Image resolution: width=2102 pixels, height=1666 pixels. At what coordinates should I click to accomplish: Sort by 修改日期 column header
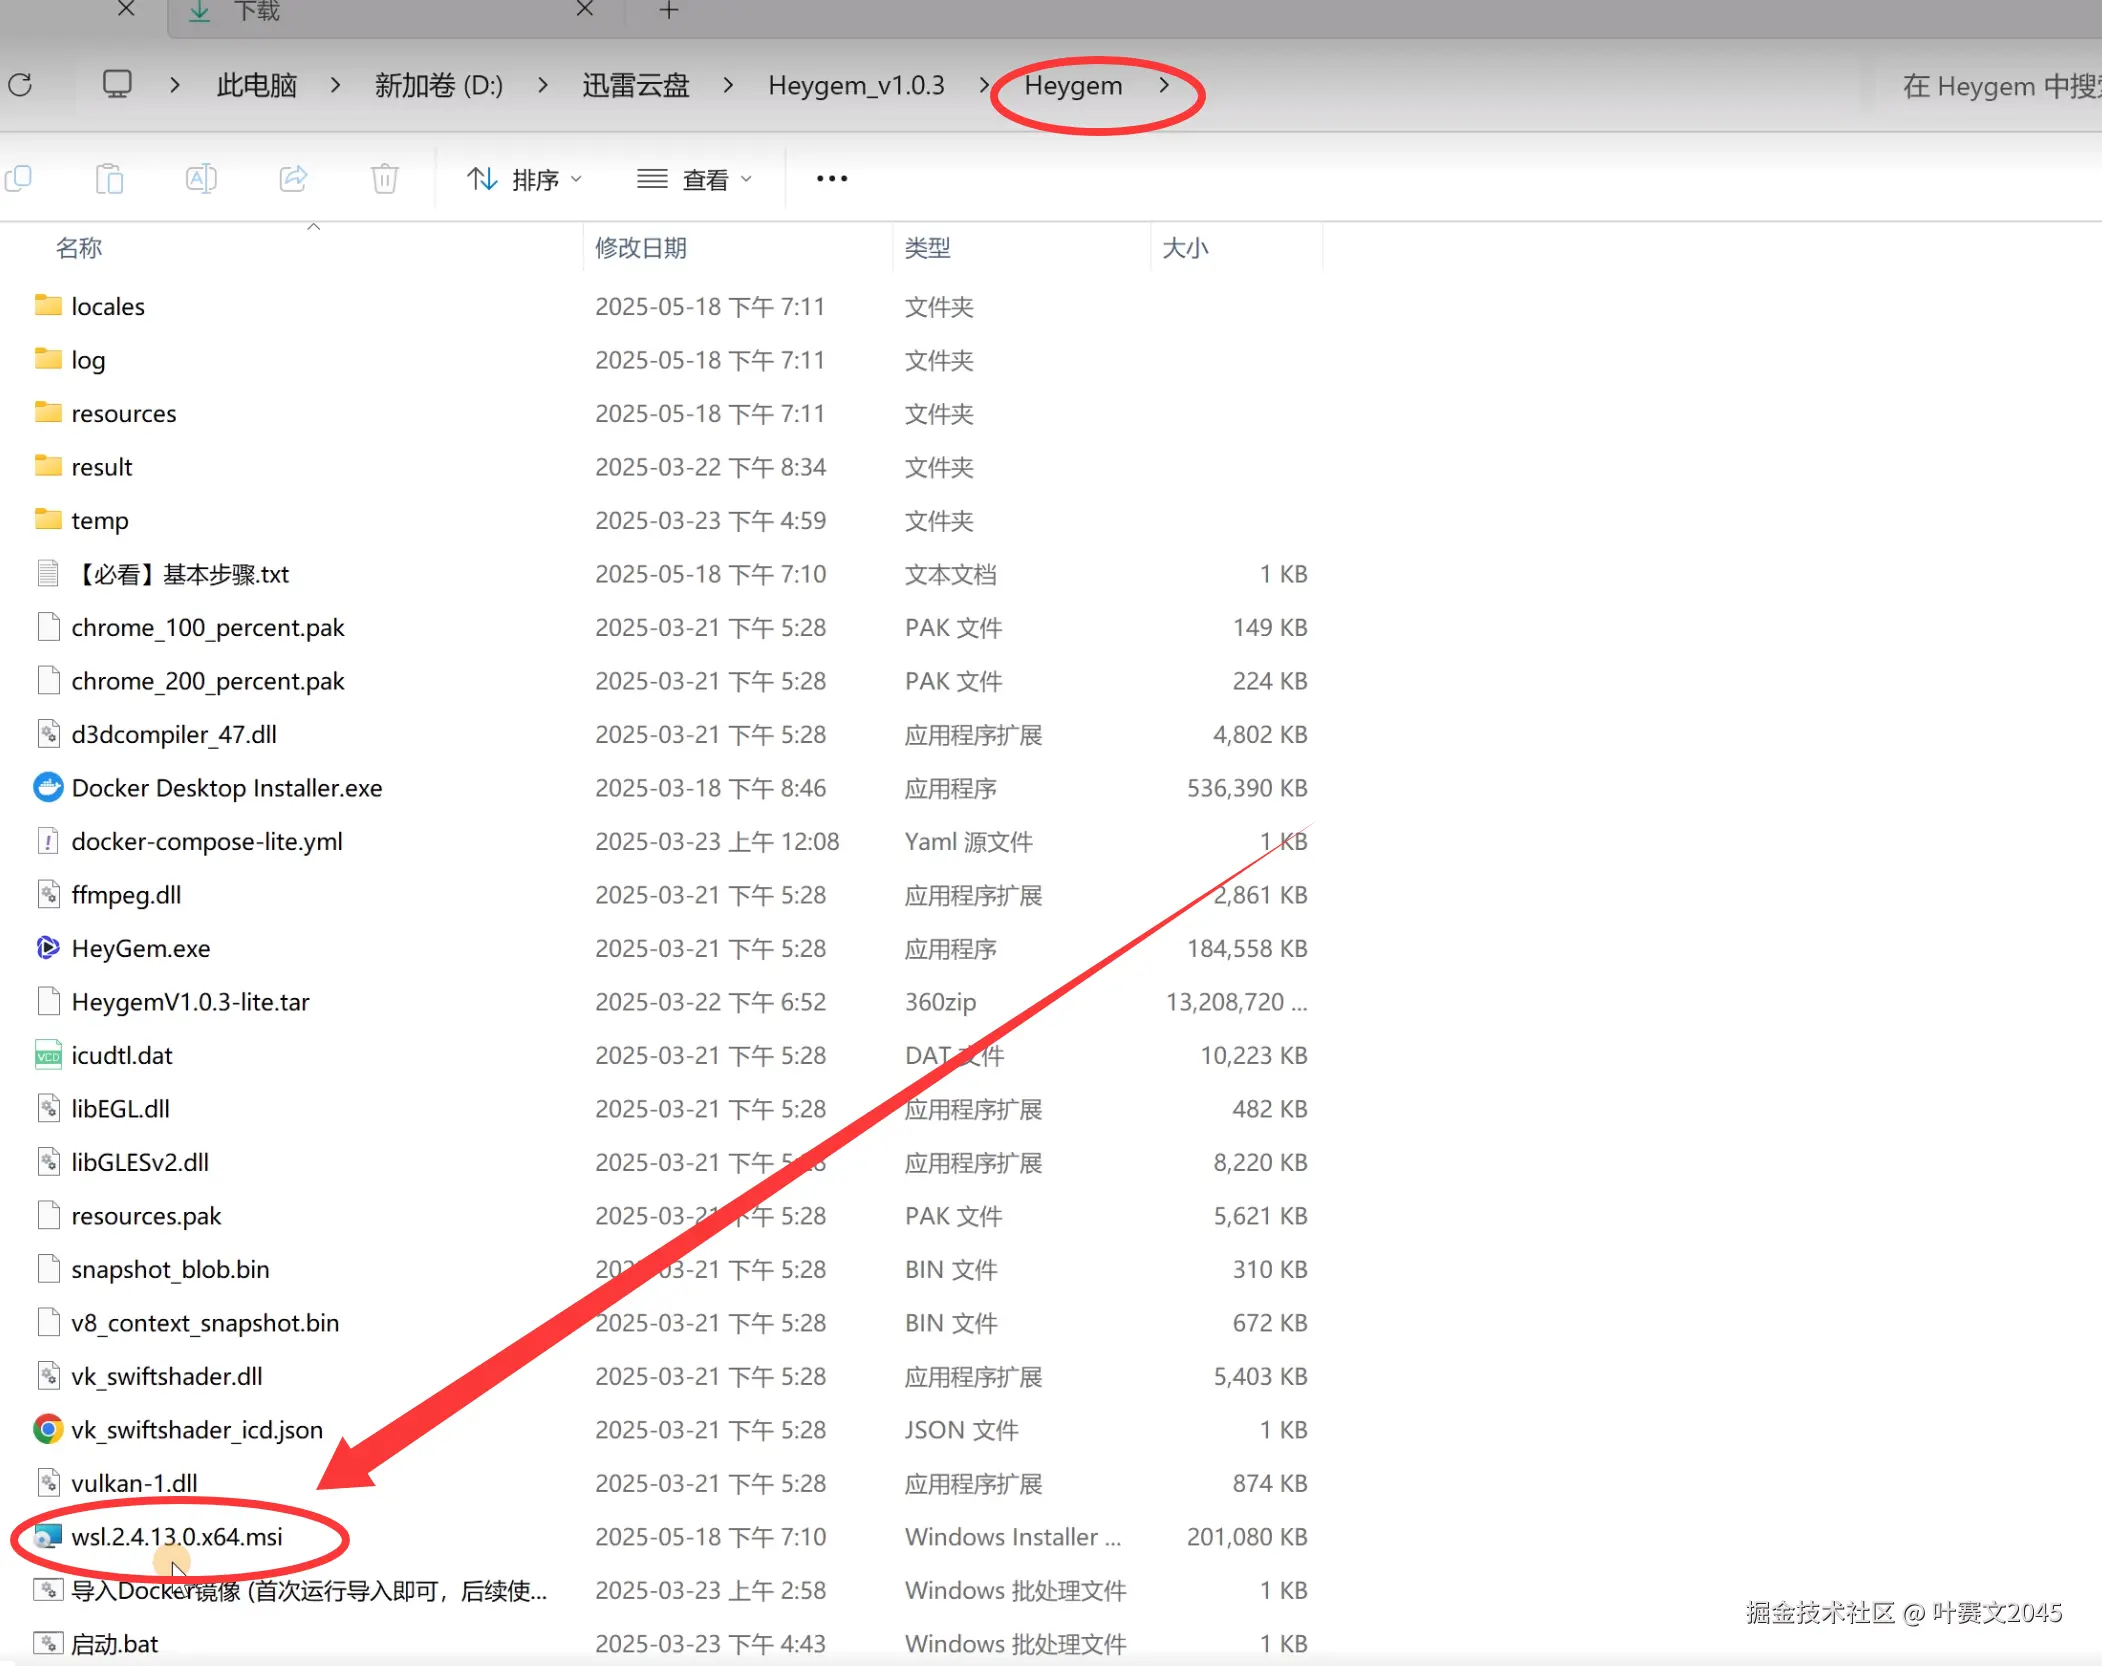click(641, 247)
